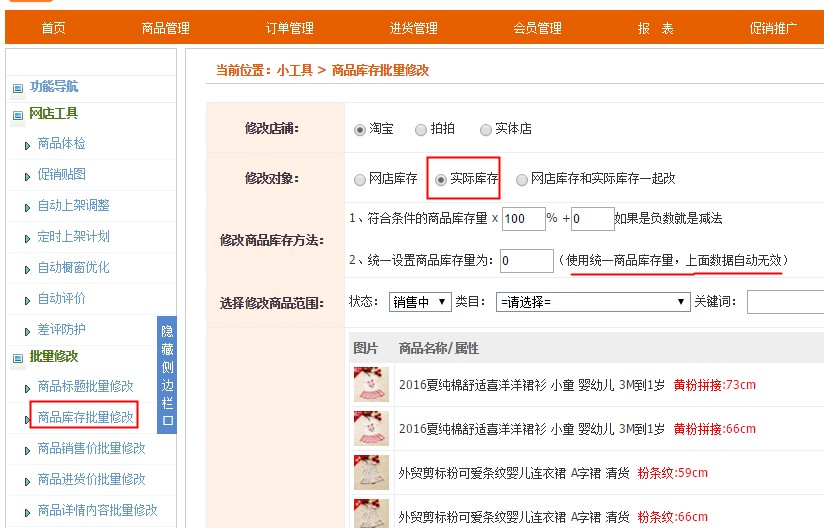824x528 pixels.
Task: Click the 网店工具 section icon
Action: point(17,115)
